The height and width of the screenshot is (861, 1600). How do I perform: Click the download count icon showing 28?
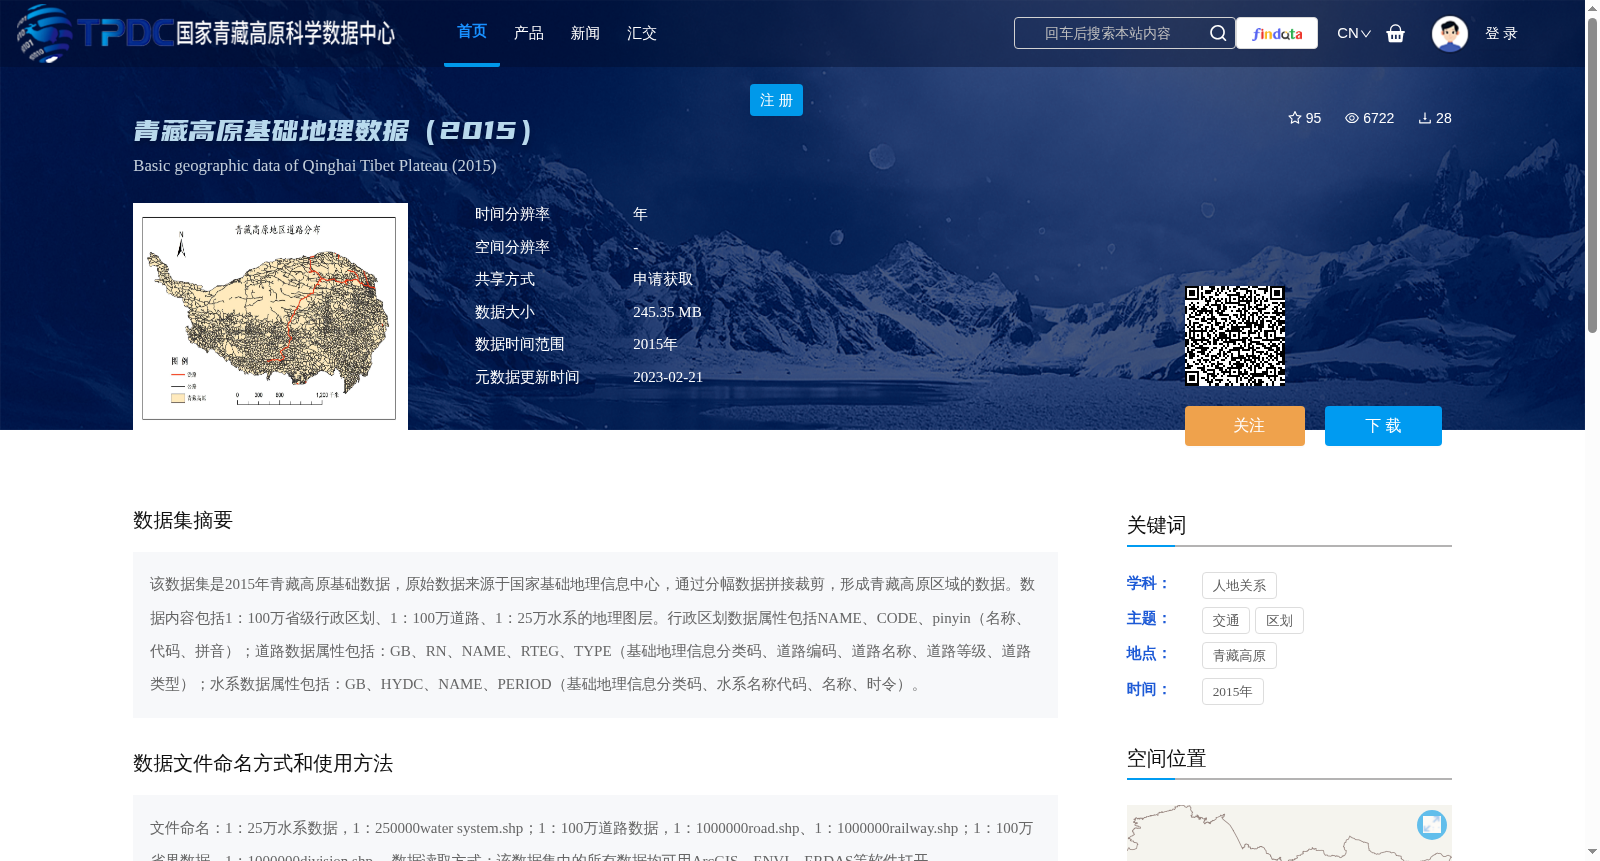[1425, 118]
